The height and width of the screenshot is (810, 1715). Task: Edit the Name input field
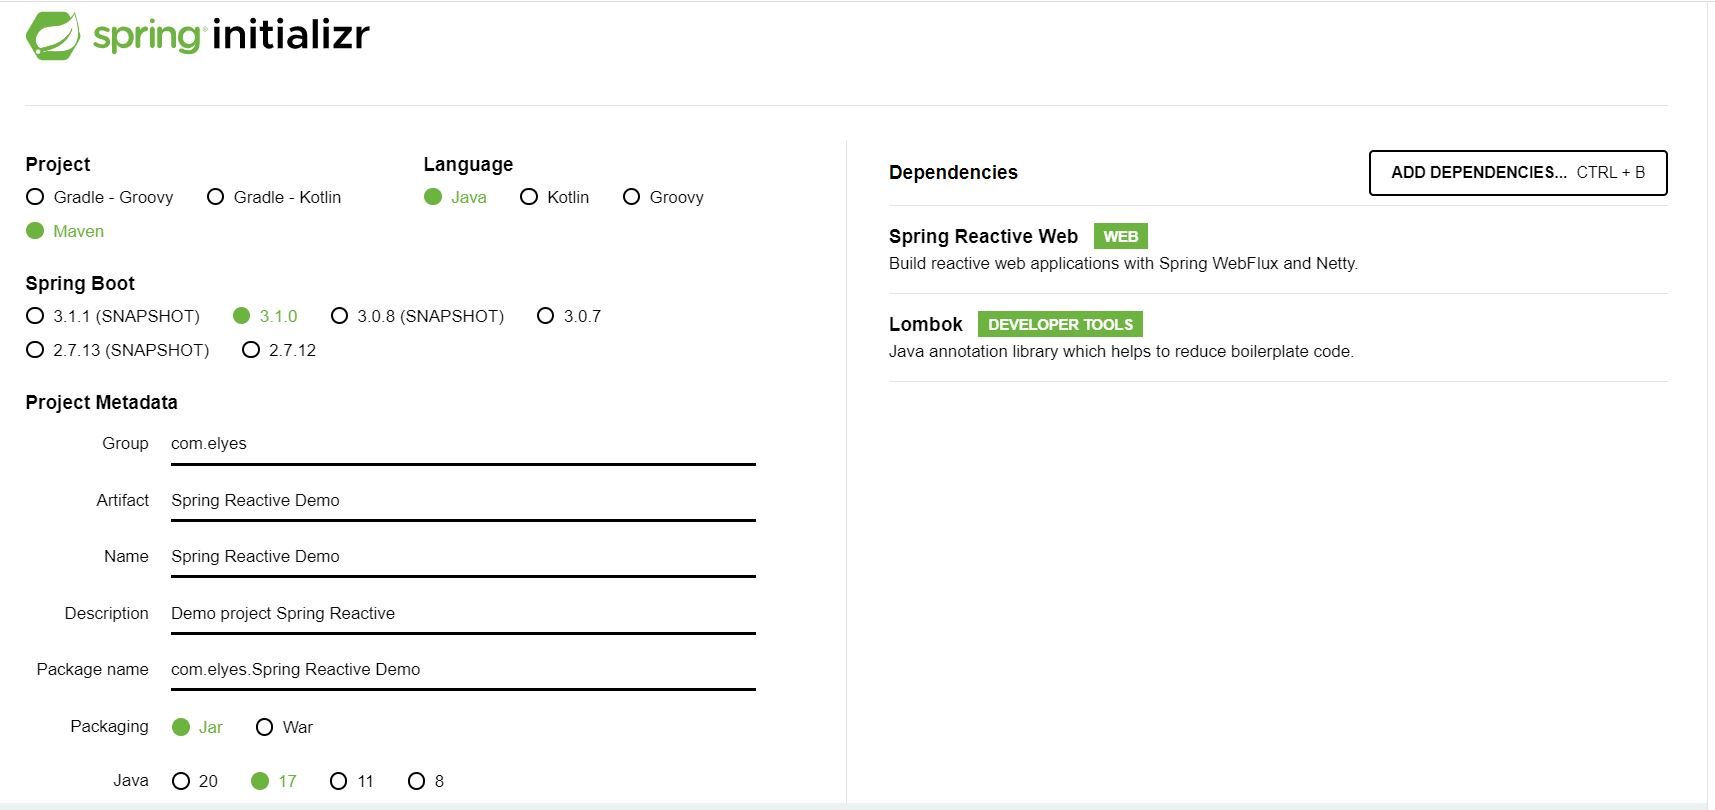[x=463, y=556]
